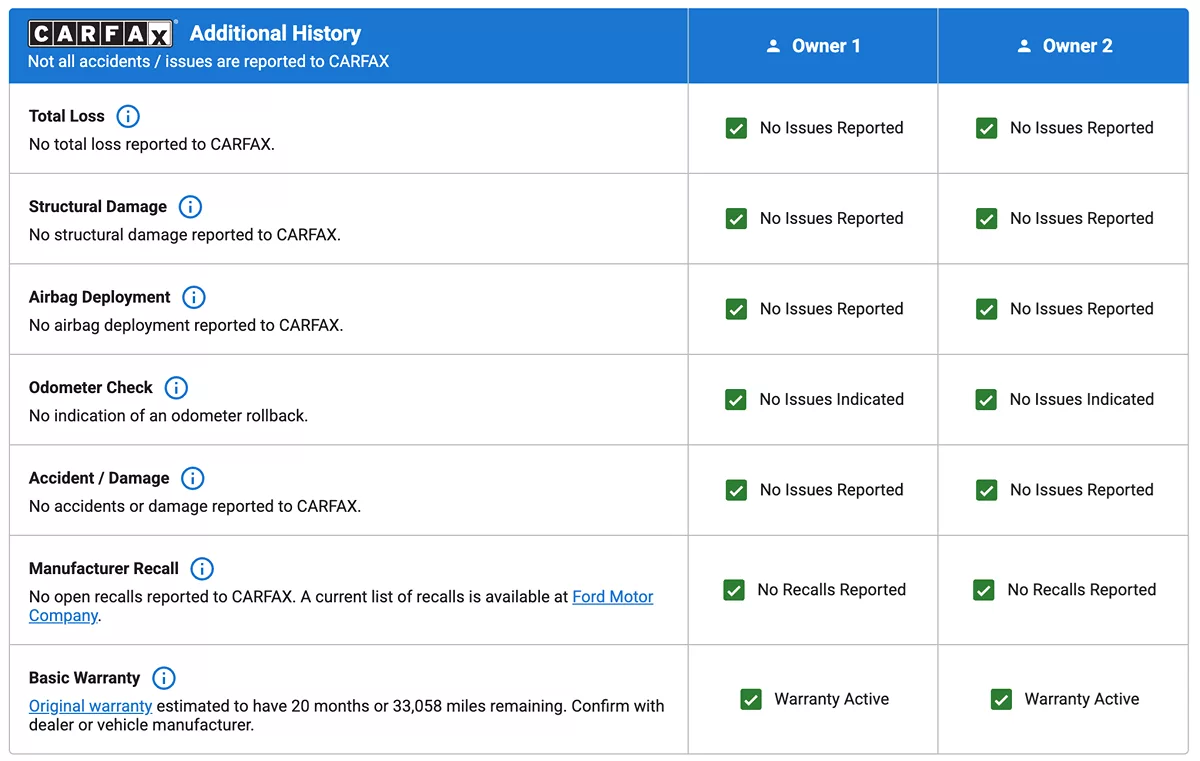Click the CARFAX logo in header
Image resolution: width=1200 pixels, height=761 pixels.
[x=103, y=34]
